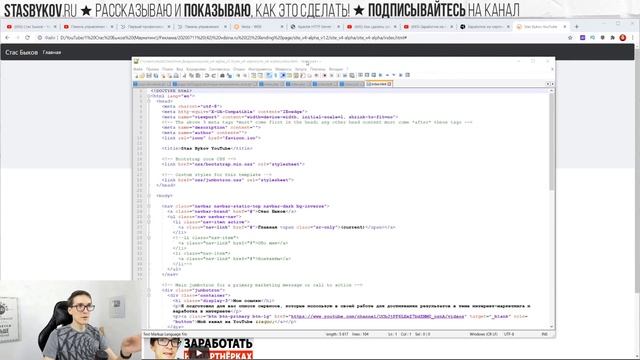The width and height of the screenshot is (640, 360).
Task: Play the recorded macro from toolbar
Action: (338, 76)
